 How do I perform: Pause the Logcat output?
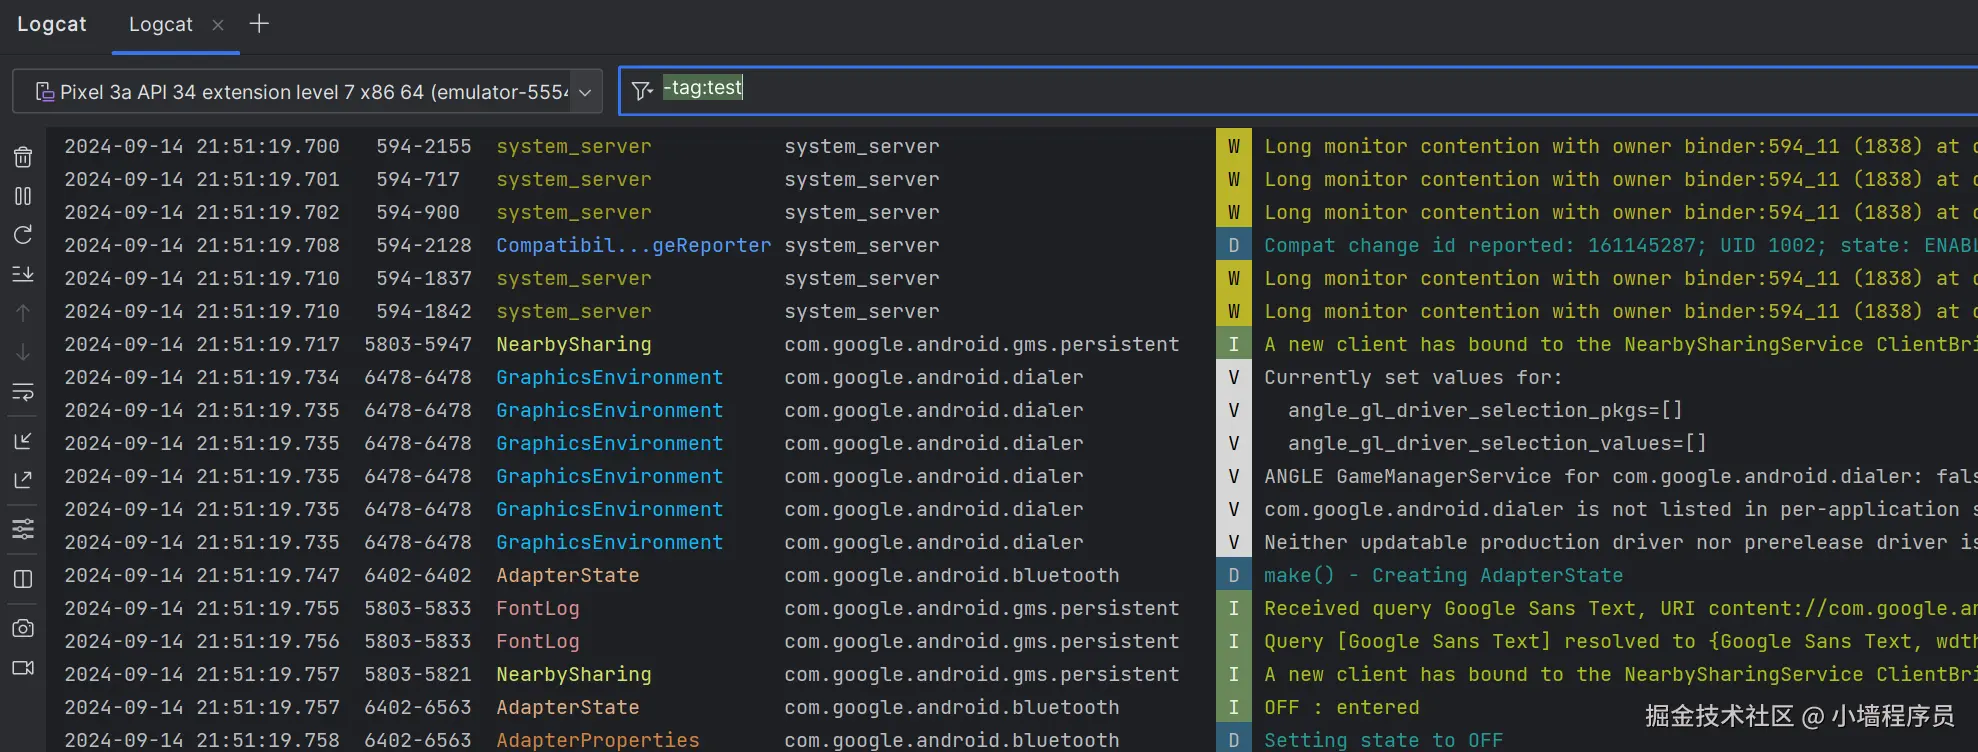click(x=23, y=196)
